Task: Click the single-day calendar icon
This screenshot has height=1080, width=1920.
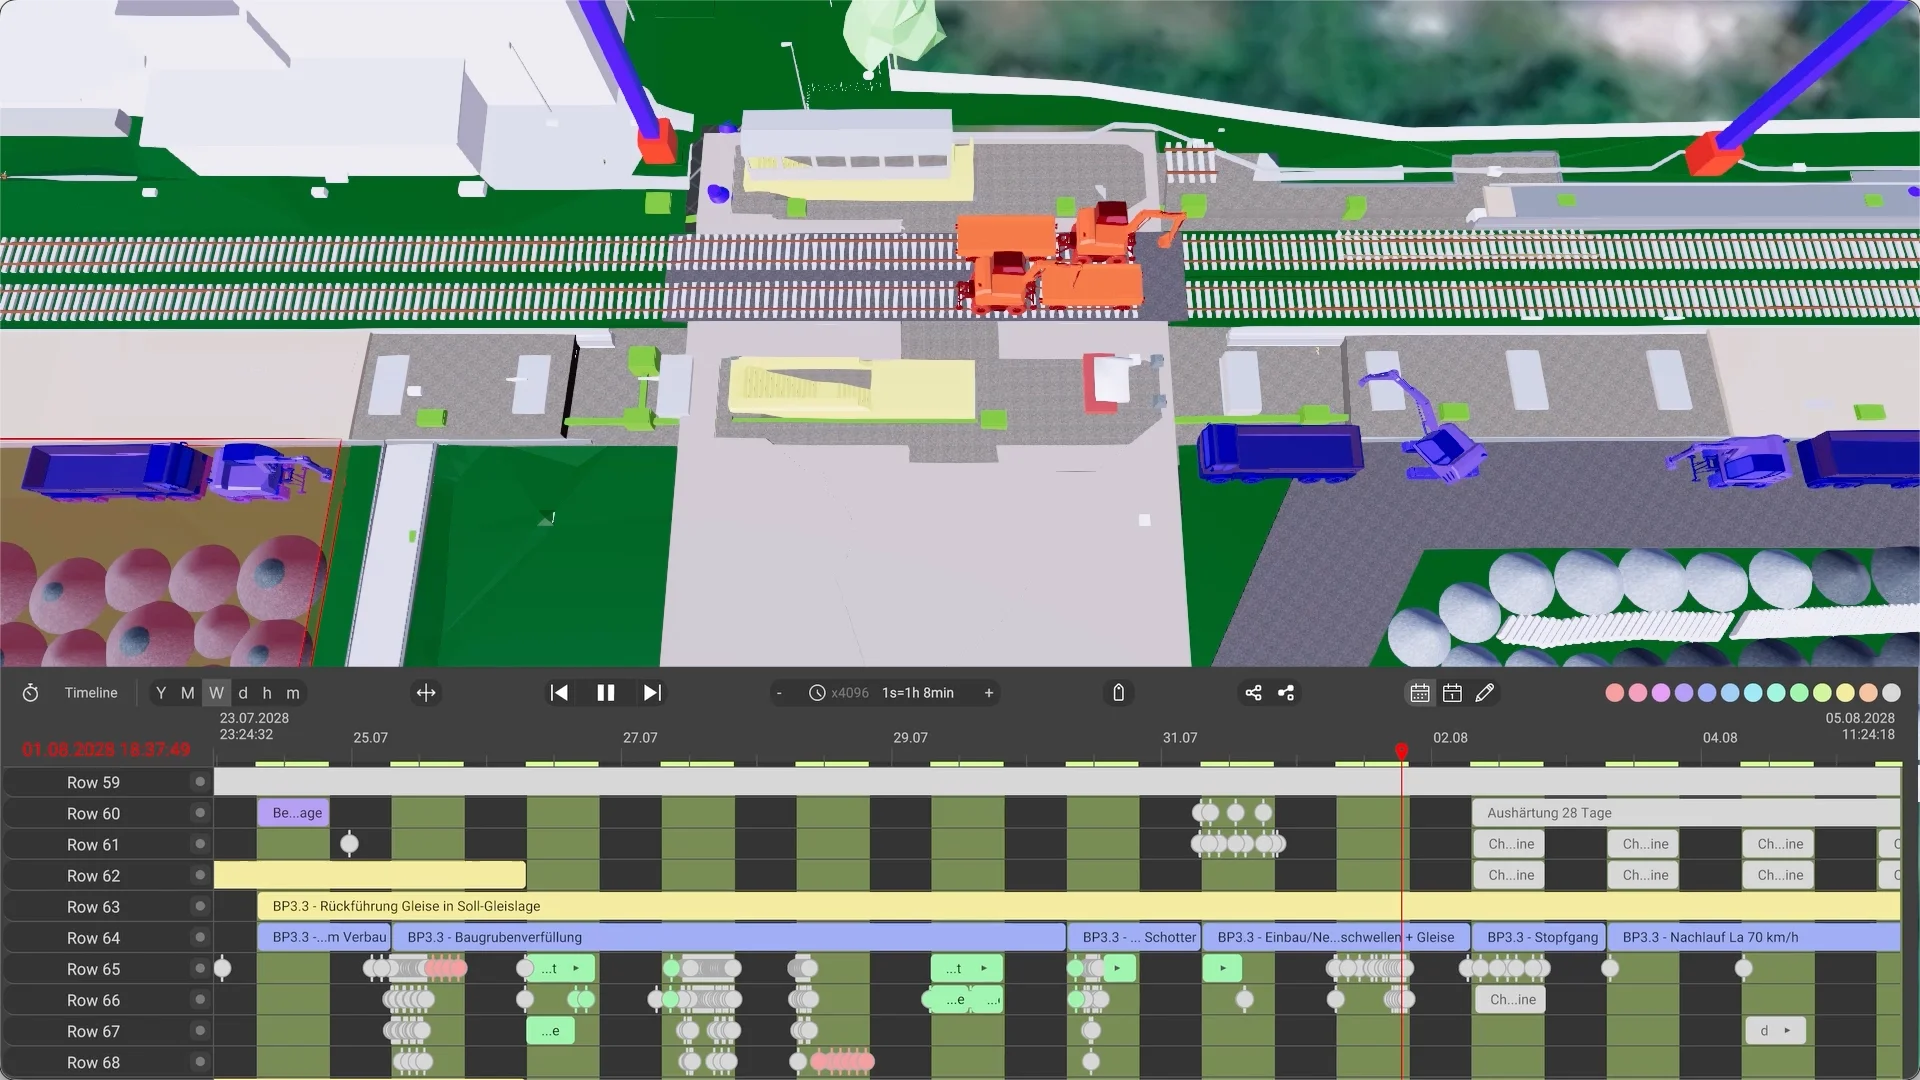Action: click(x=1453, y=693)
